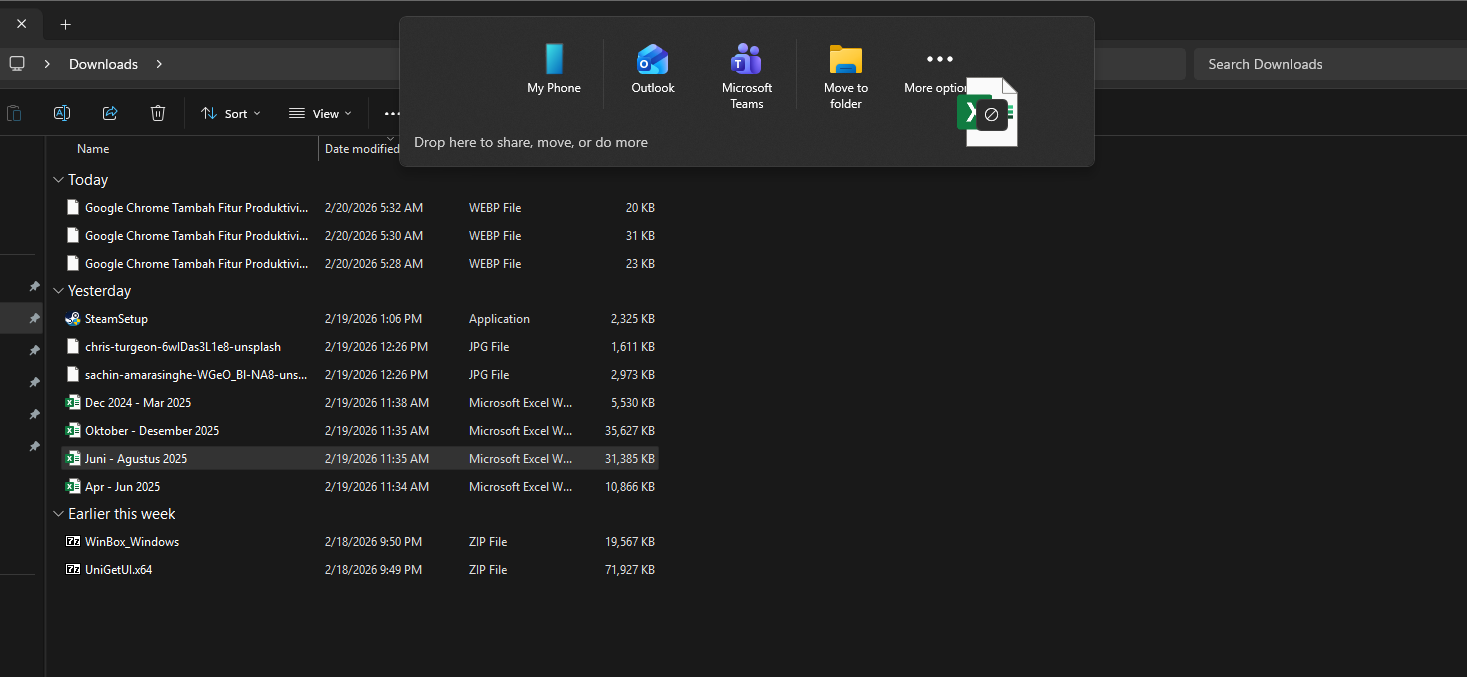This screenshot has height=677, width=1467.
Task: Open the toolbar See more menu
Action: click(393, 113)
